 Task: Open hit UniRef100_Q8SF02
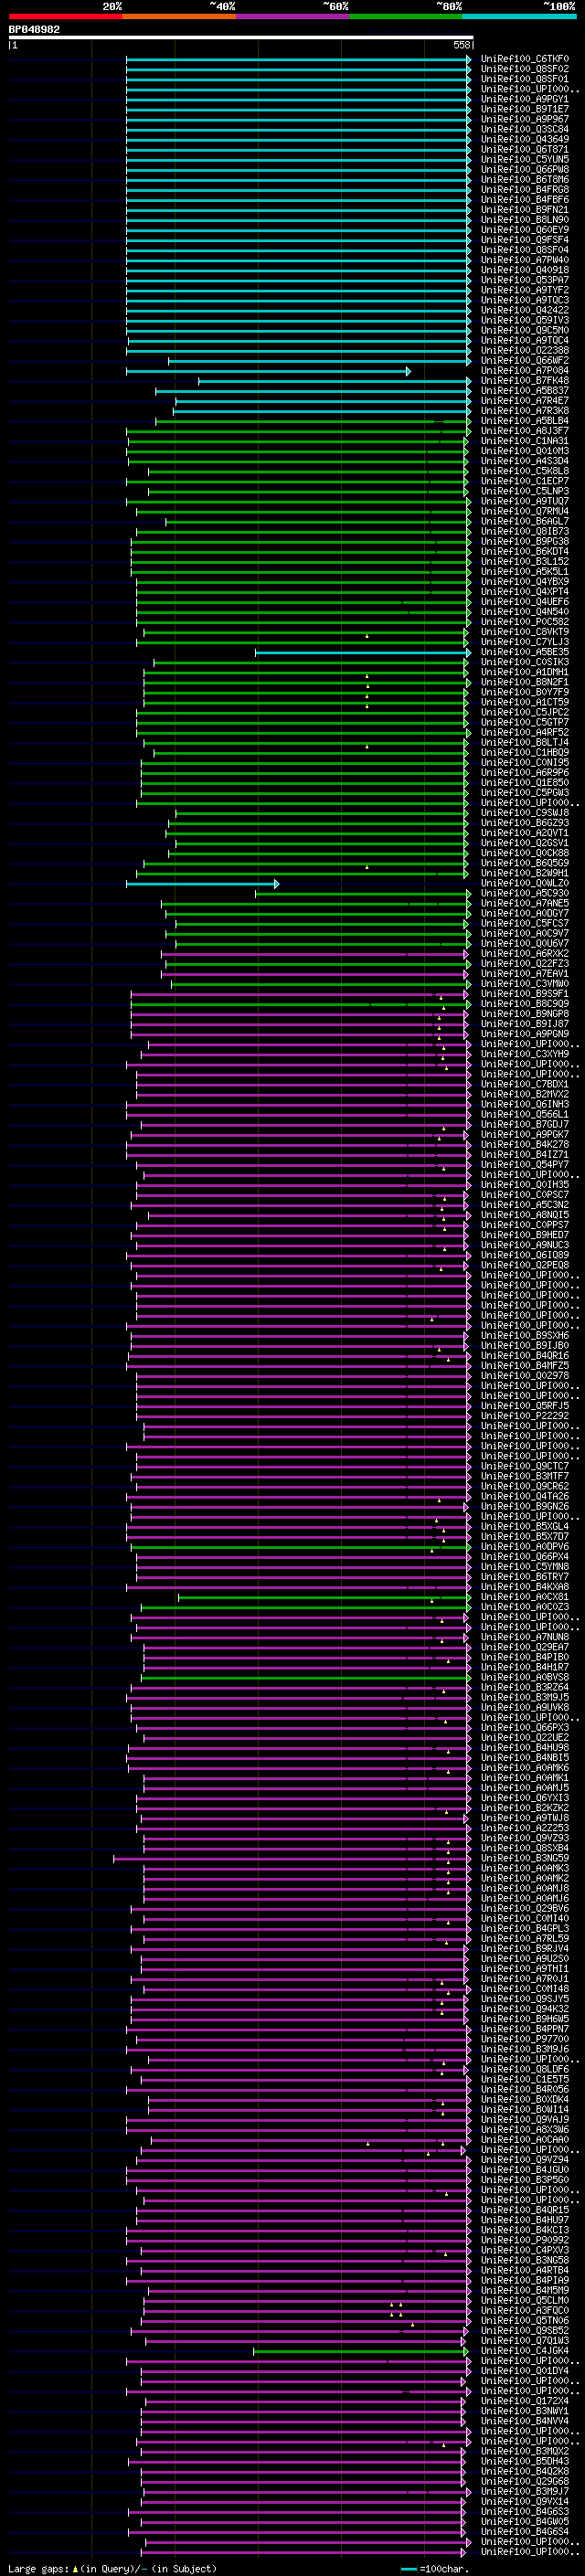(525, 69)
